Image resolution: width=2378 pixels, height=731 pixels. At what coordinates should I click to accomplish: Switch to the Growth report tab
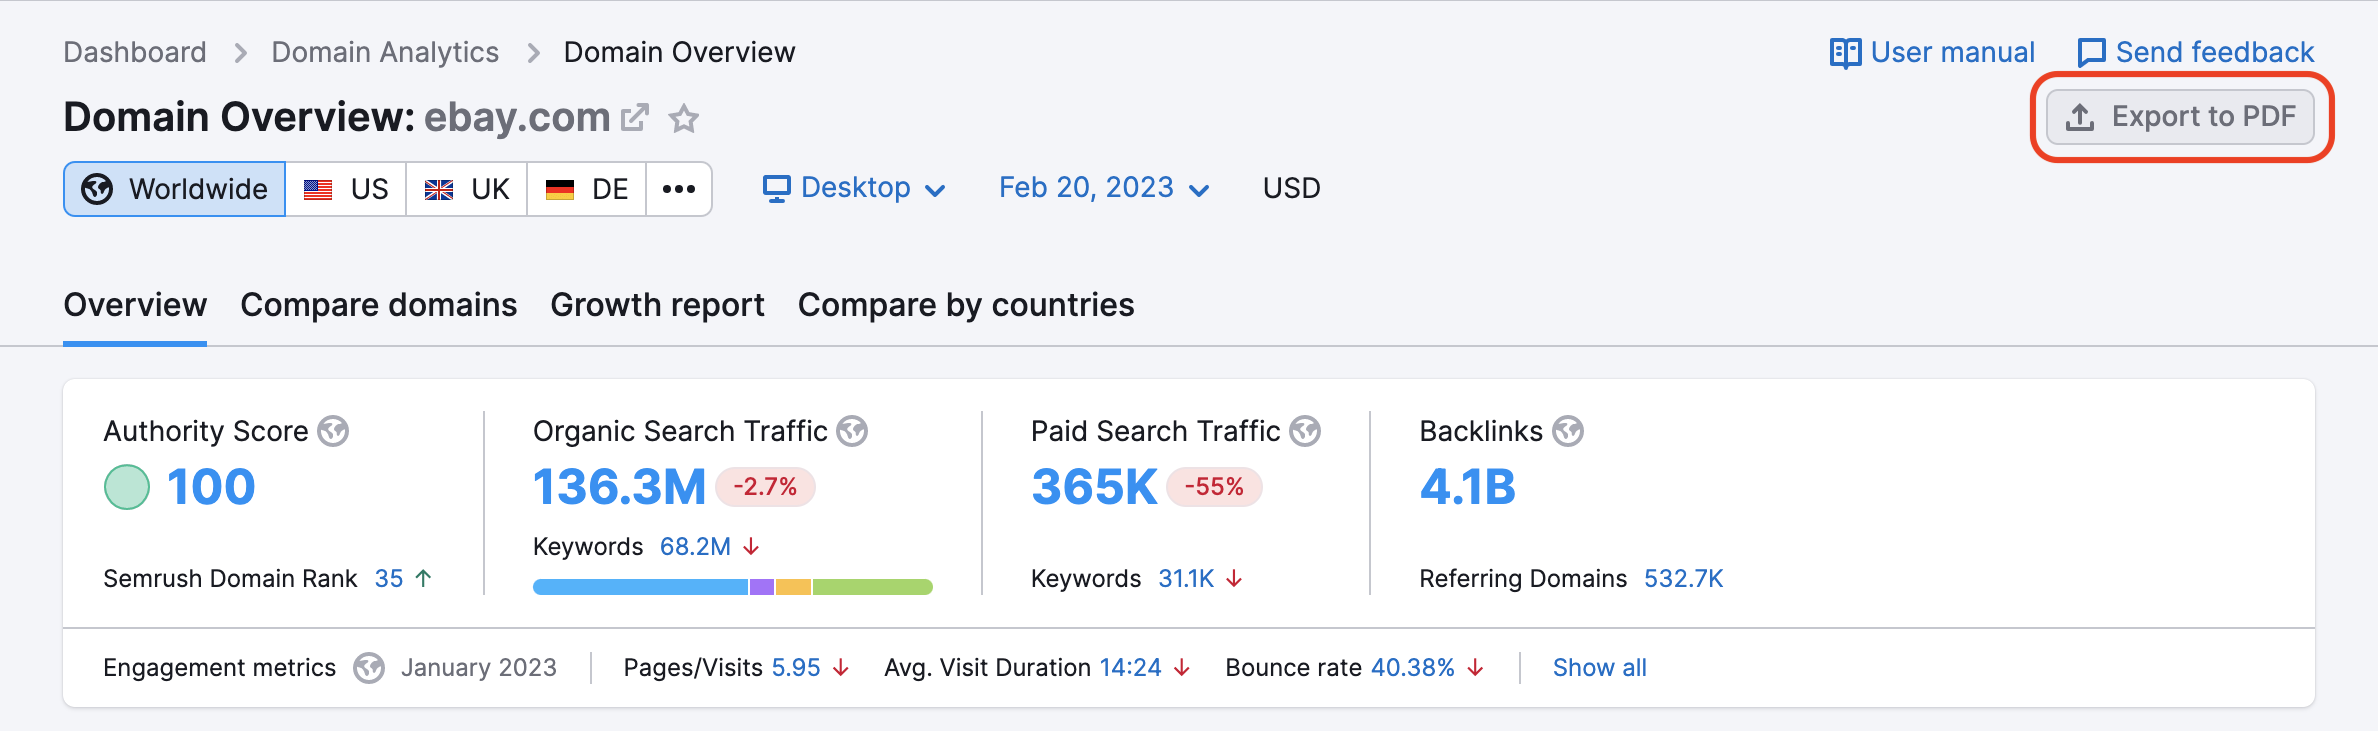pos(657,305)
